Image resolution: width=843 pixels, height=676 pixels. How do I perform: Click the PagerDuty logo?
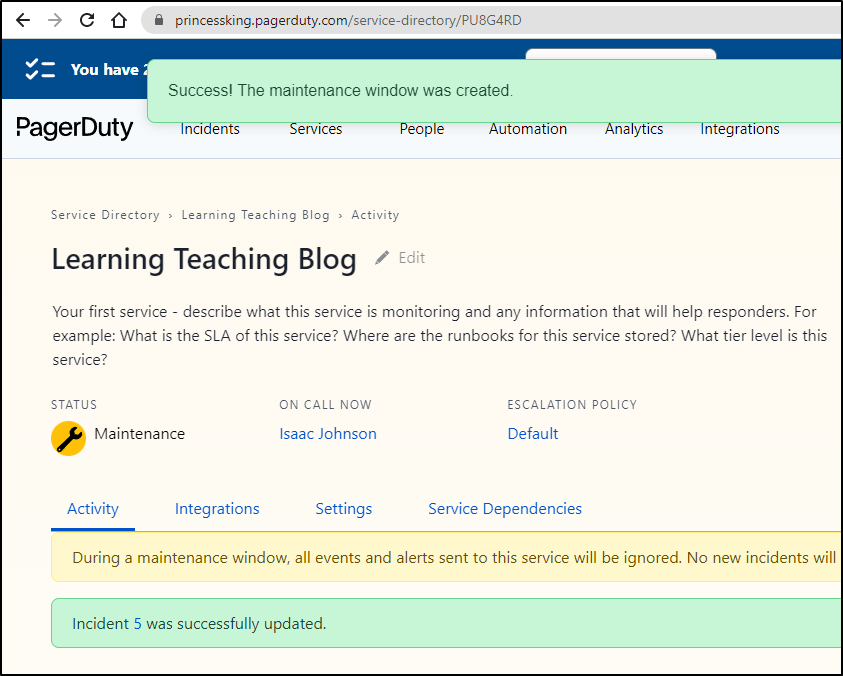click(75, 129)
